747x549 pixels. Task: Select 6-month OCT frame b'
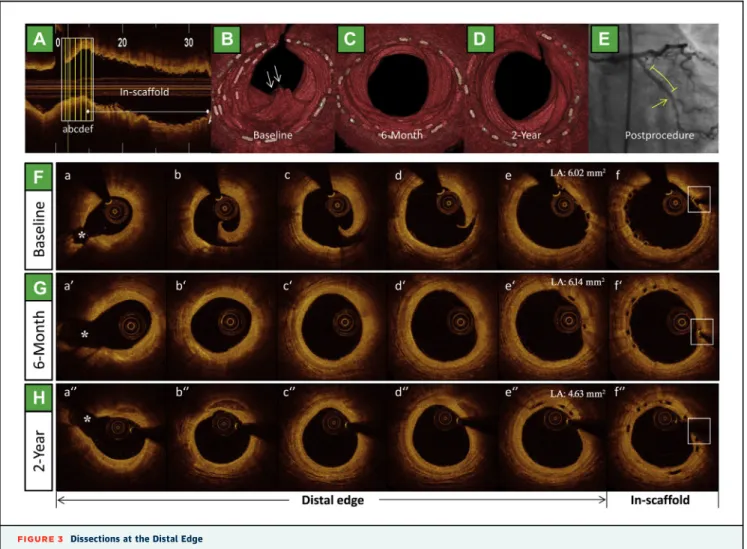point(222,326)
